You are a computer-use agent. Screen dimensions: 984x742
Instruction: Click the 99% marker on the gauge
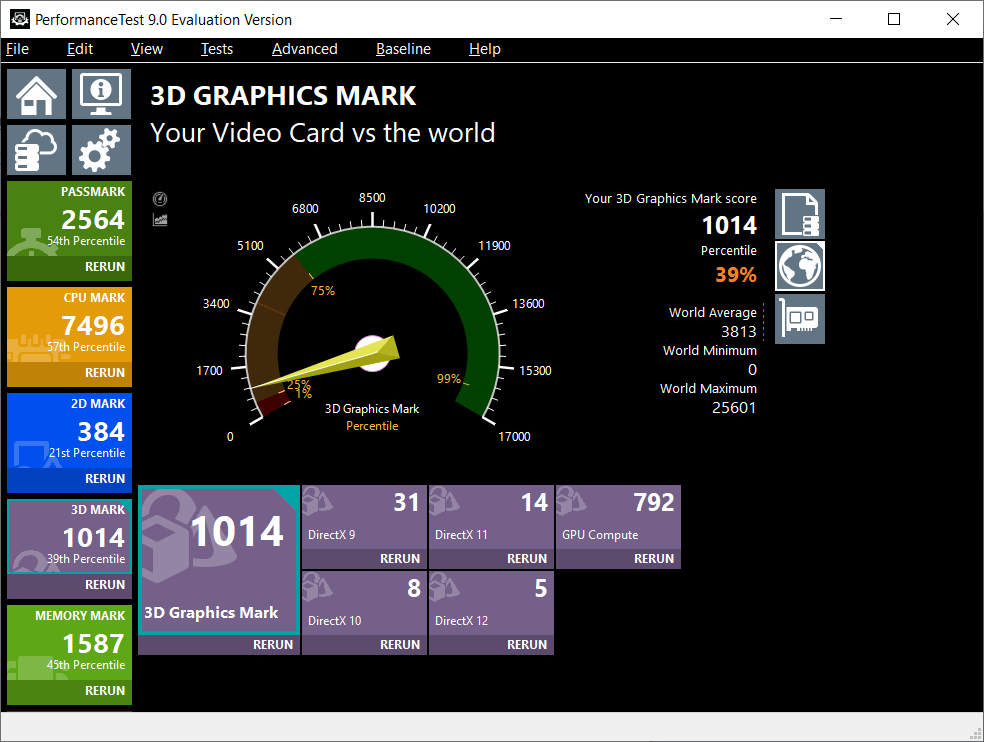coord(449,379)
